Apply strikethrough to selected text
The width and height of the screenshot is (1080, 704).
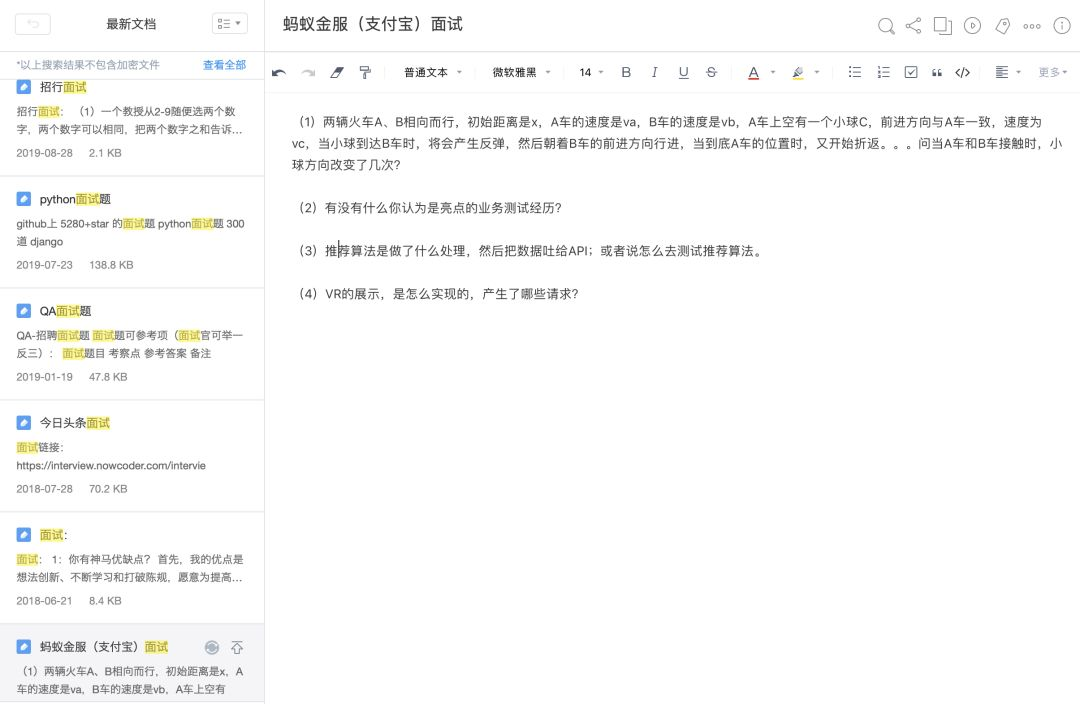(x=711, y=72)
